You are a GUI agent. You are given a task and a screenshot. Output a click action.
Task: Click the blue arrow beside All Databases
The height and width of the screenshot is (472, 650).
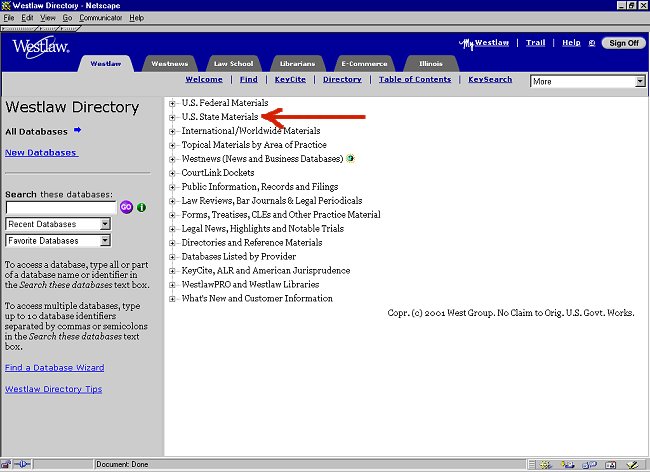click(x=77, y=130)
